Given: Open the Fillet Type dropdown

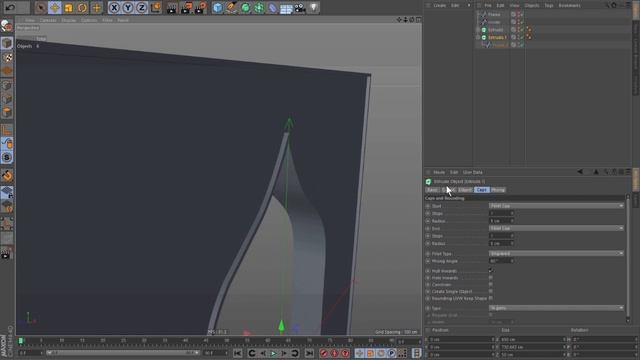Looking at the screenshot, I should pyautogui.click(x=556, y=253).
